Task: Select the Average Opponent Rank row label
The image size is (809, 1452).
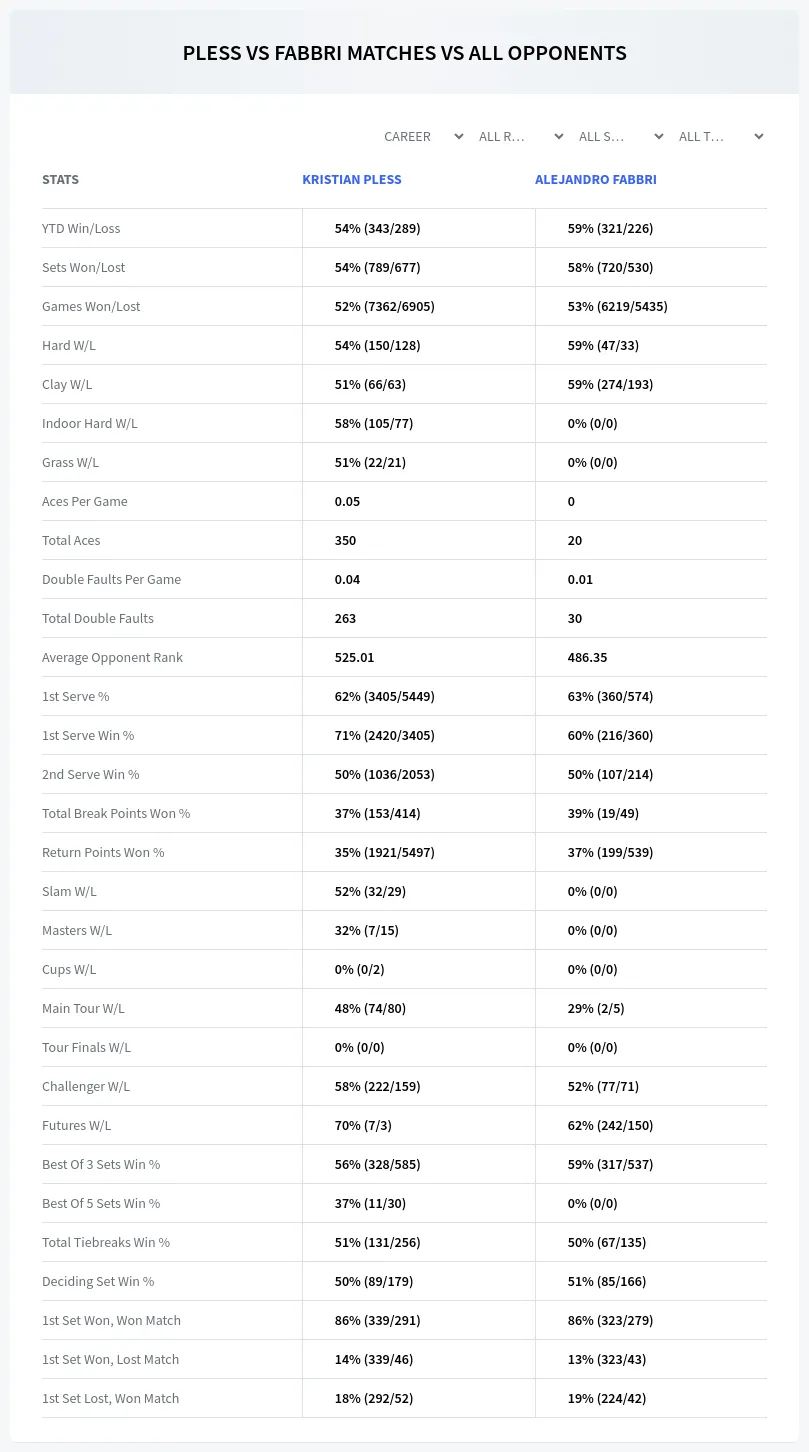Action: (x=112, y=657)
